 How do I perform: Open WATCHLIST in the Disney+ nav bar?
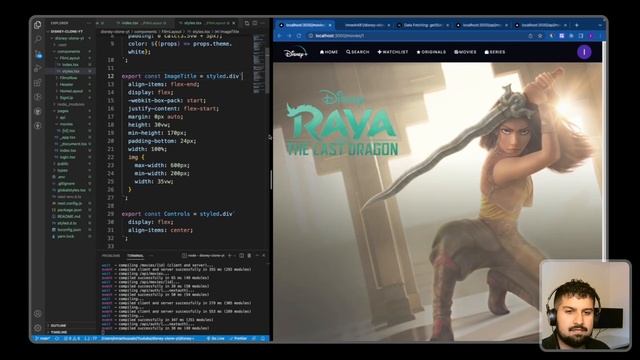(393, 52)
